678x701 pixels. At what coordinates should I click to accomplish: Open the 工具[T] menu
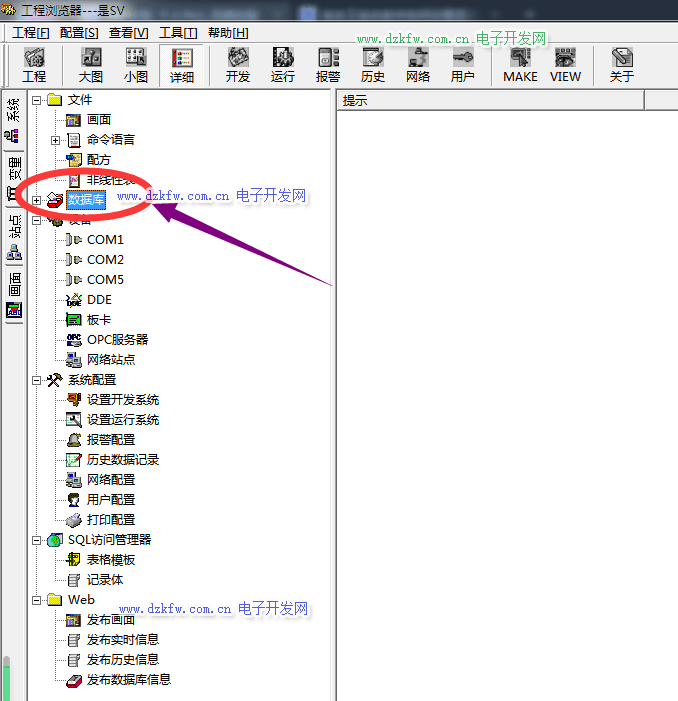point(178,32)
